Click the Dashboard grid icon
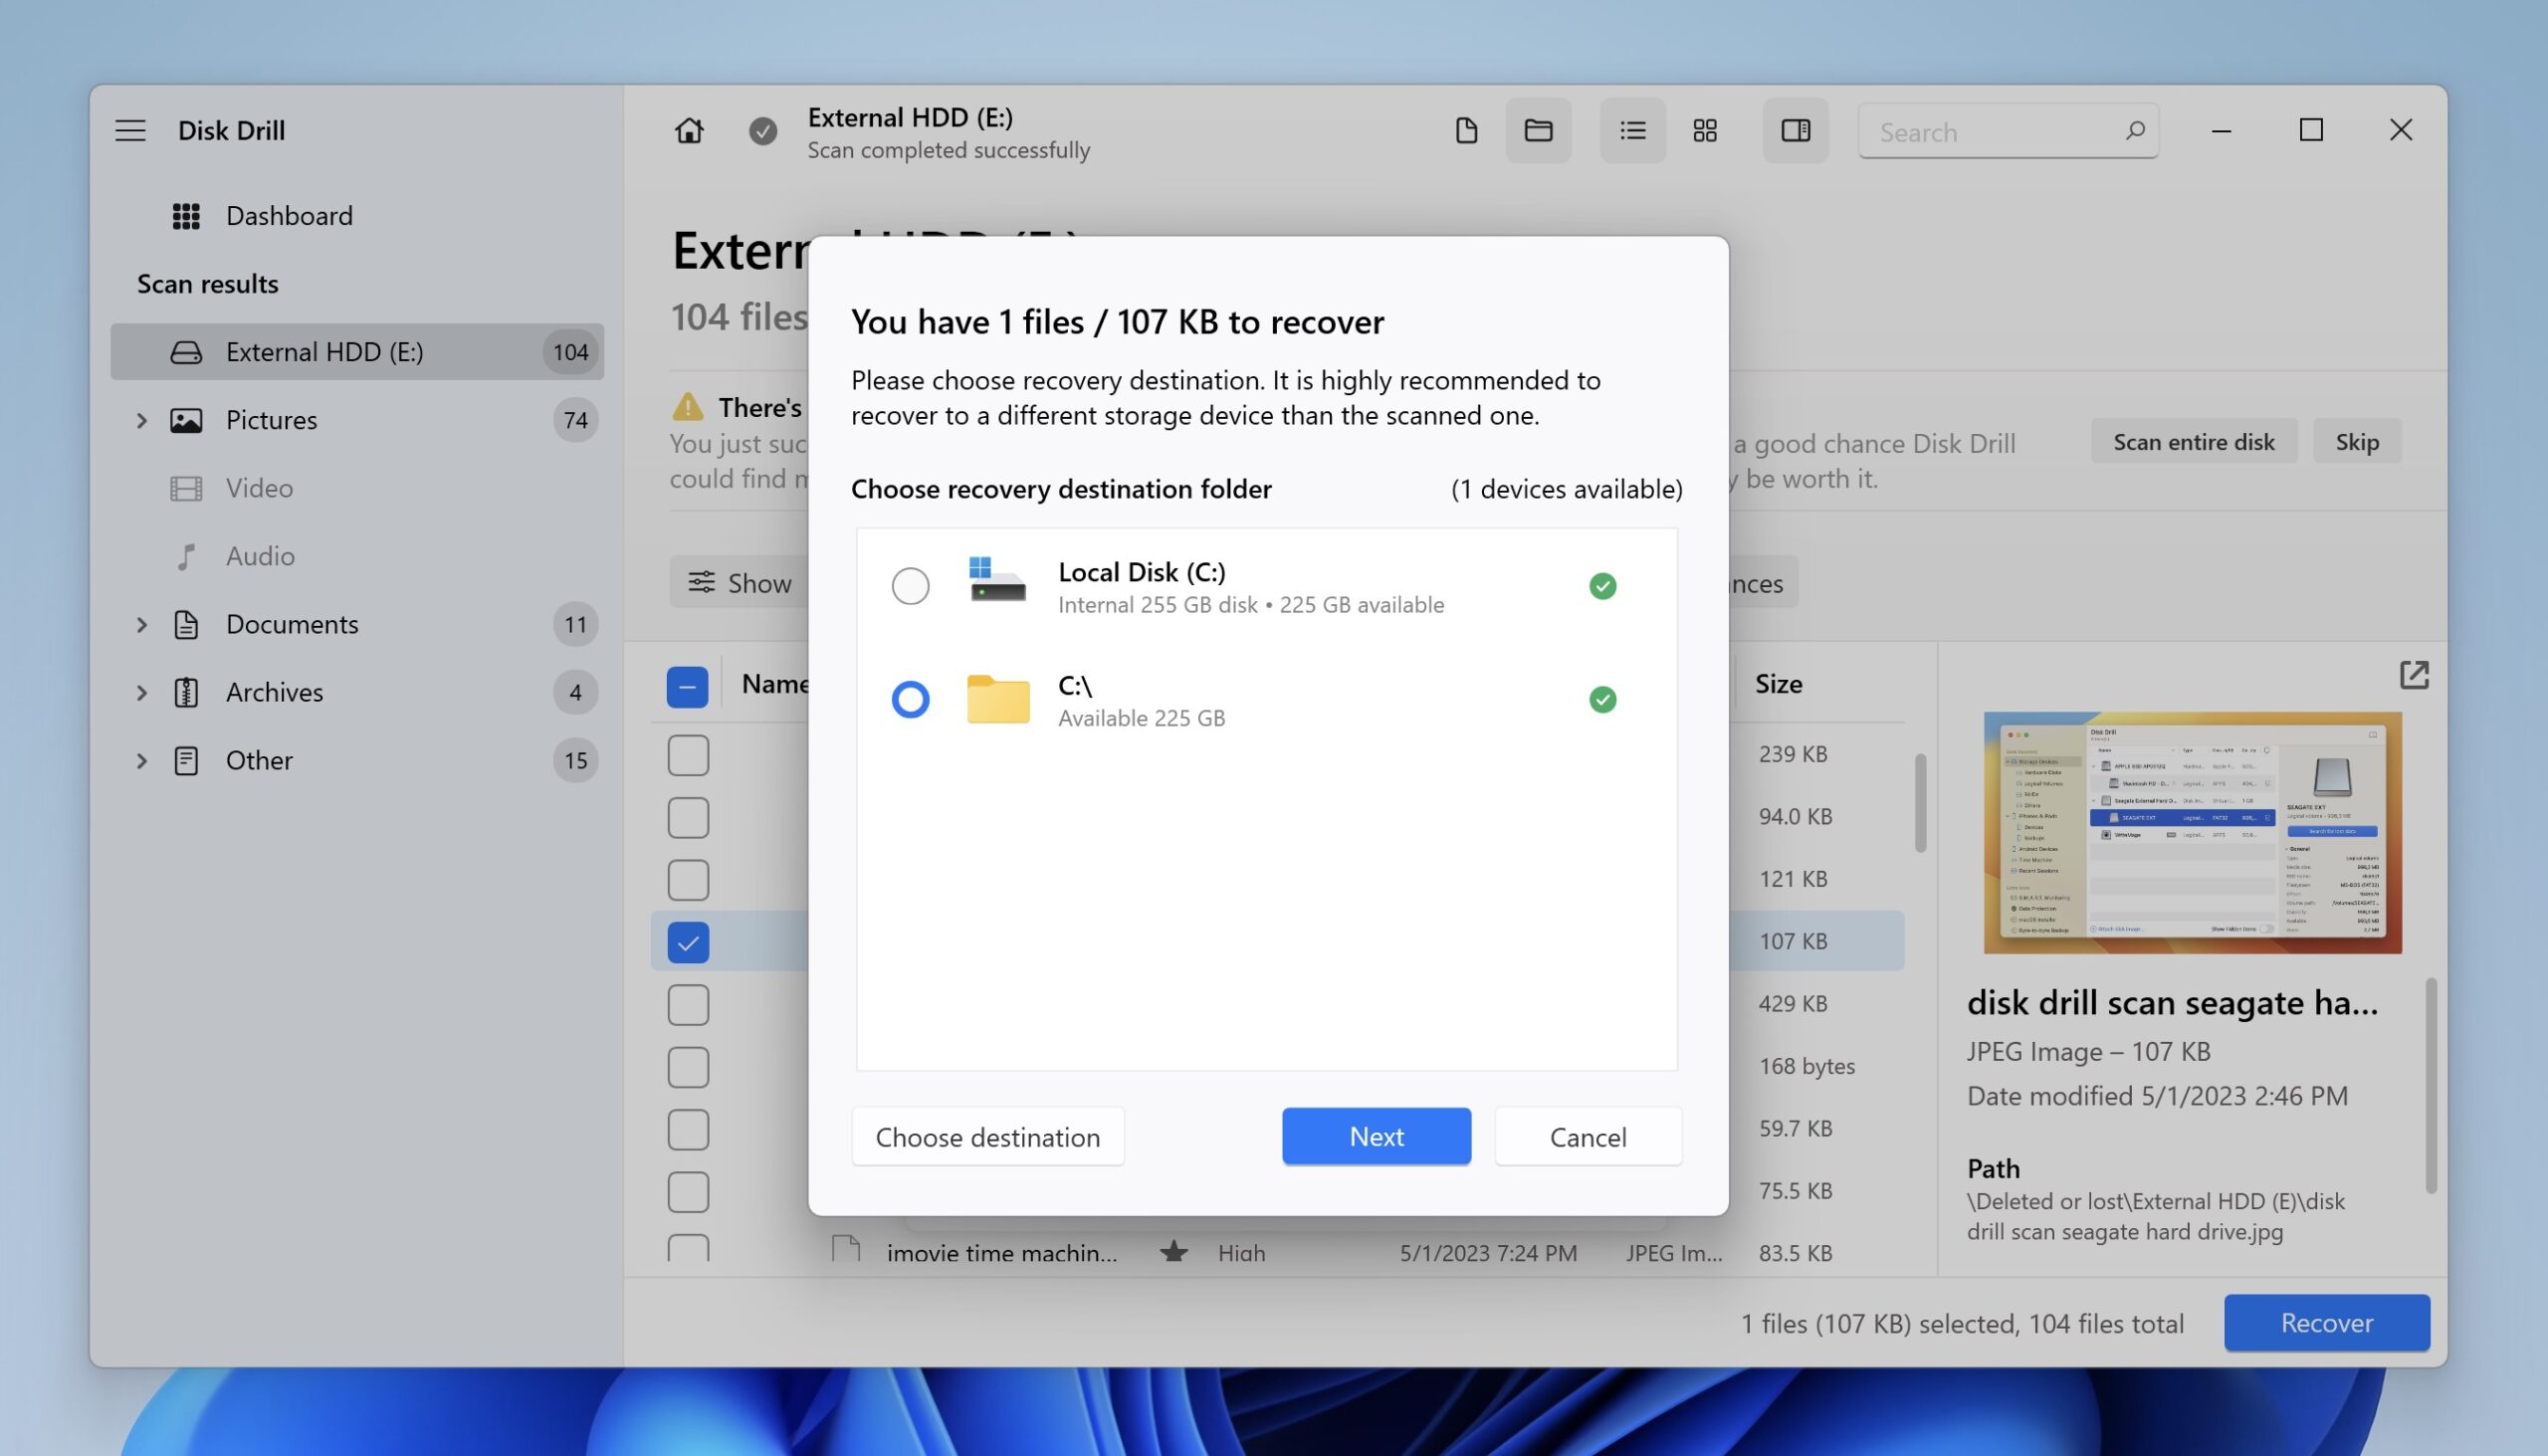Screen dimensions: 2548x1456 coord(186,216)
